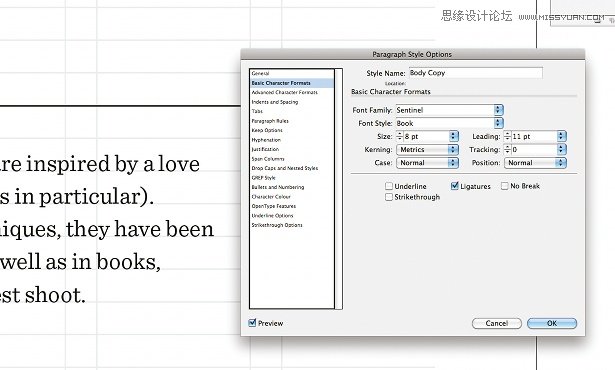Screen dimensions: 615x370
Task: Toggle the Preview checkbox
Action: (252, 323)
